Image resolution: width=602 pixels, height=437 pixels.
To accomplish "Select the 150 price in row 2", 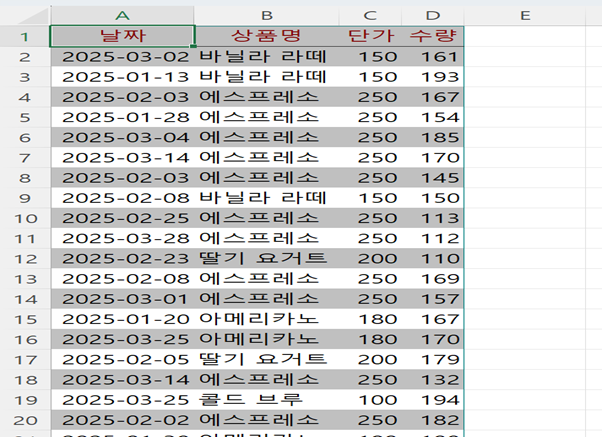I will pos(370,57).
